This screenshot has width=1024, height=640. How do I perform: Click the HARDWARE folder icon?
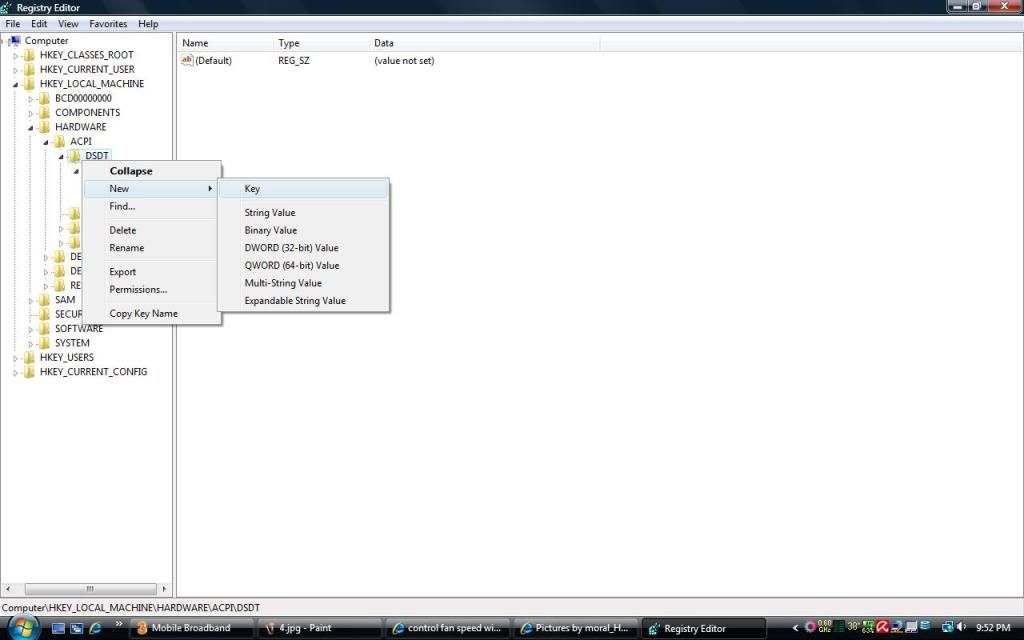click(44, 127)
